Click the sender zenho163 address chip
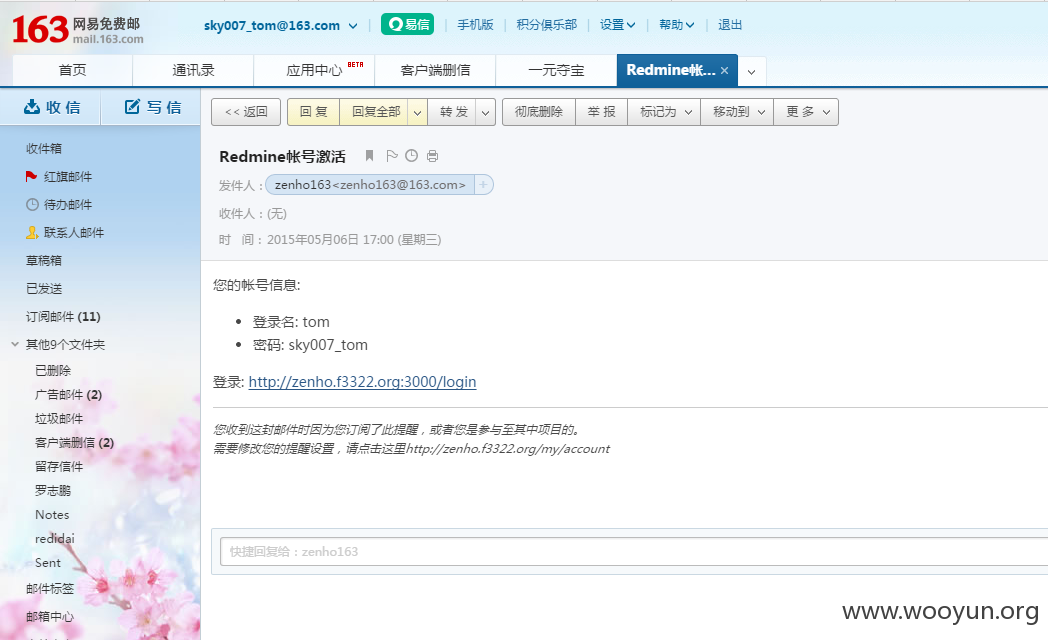 point(370,184)
